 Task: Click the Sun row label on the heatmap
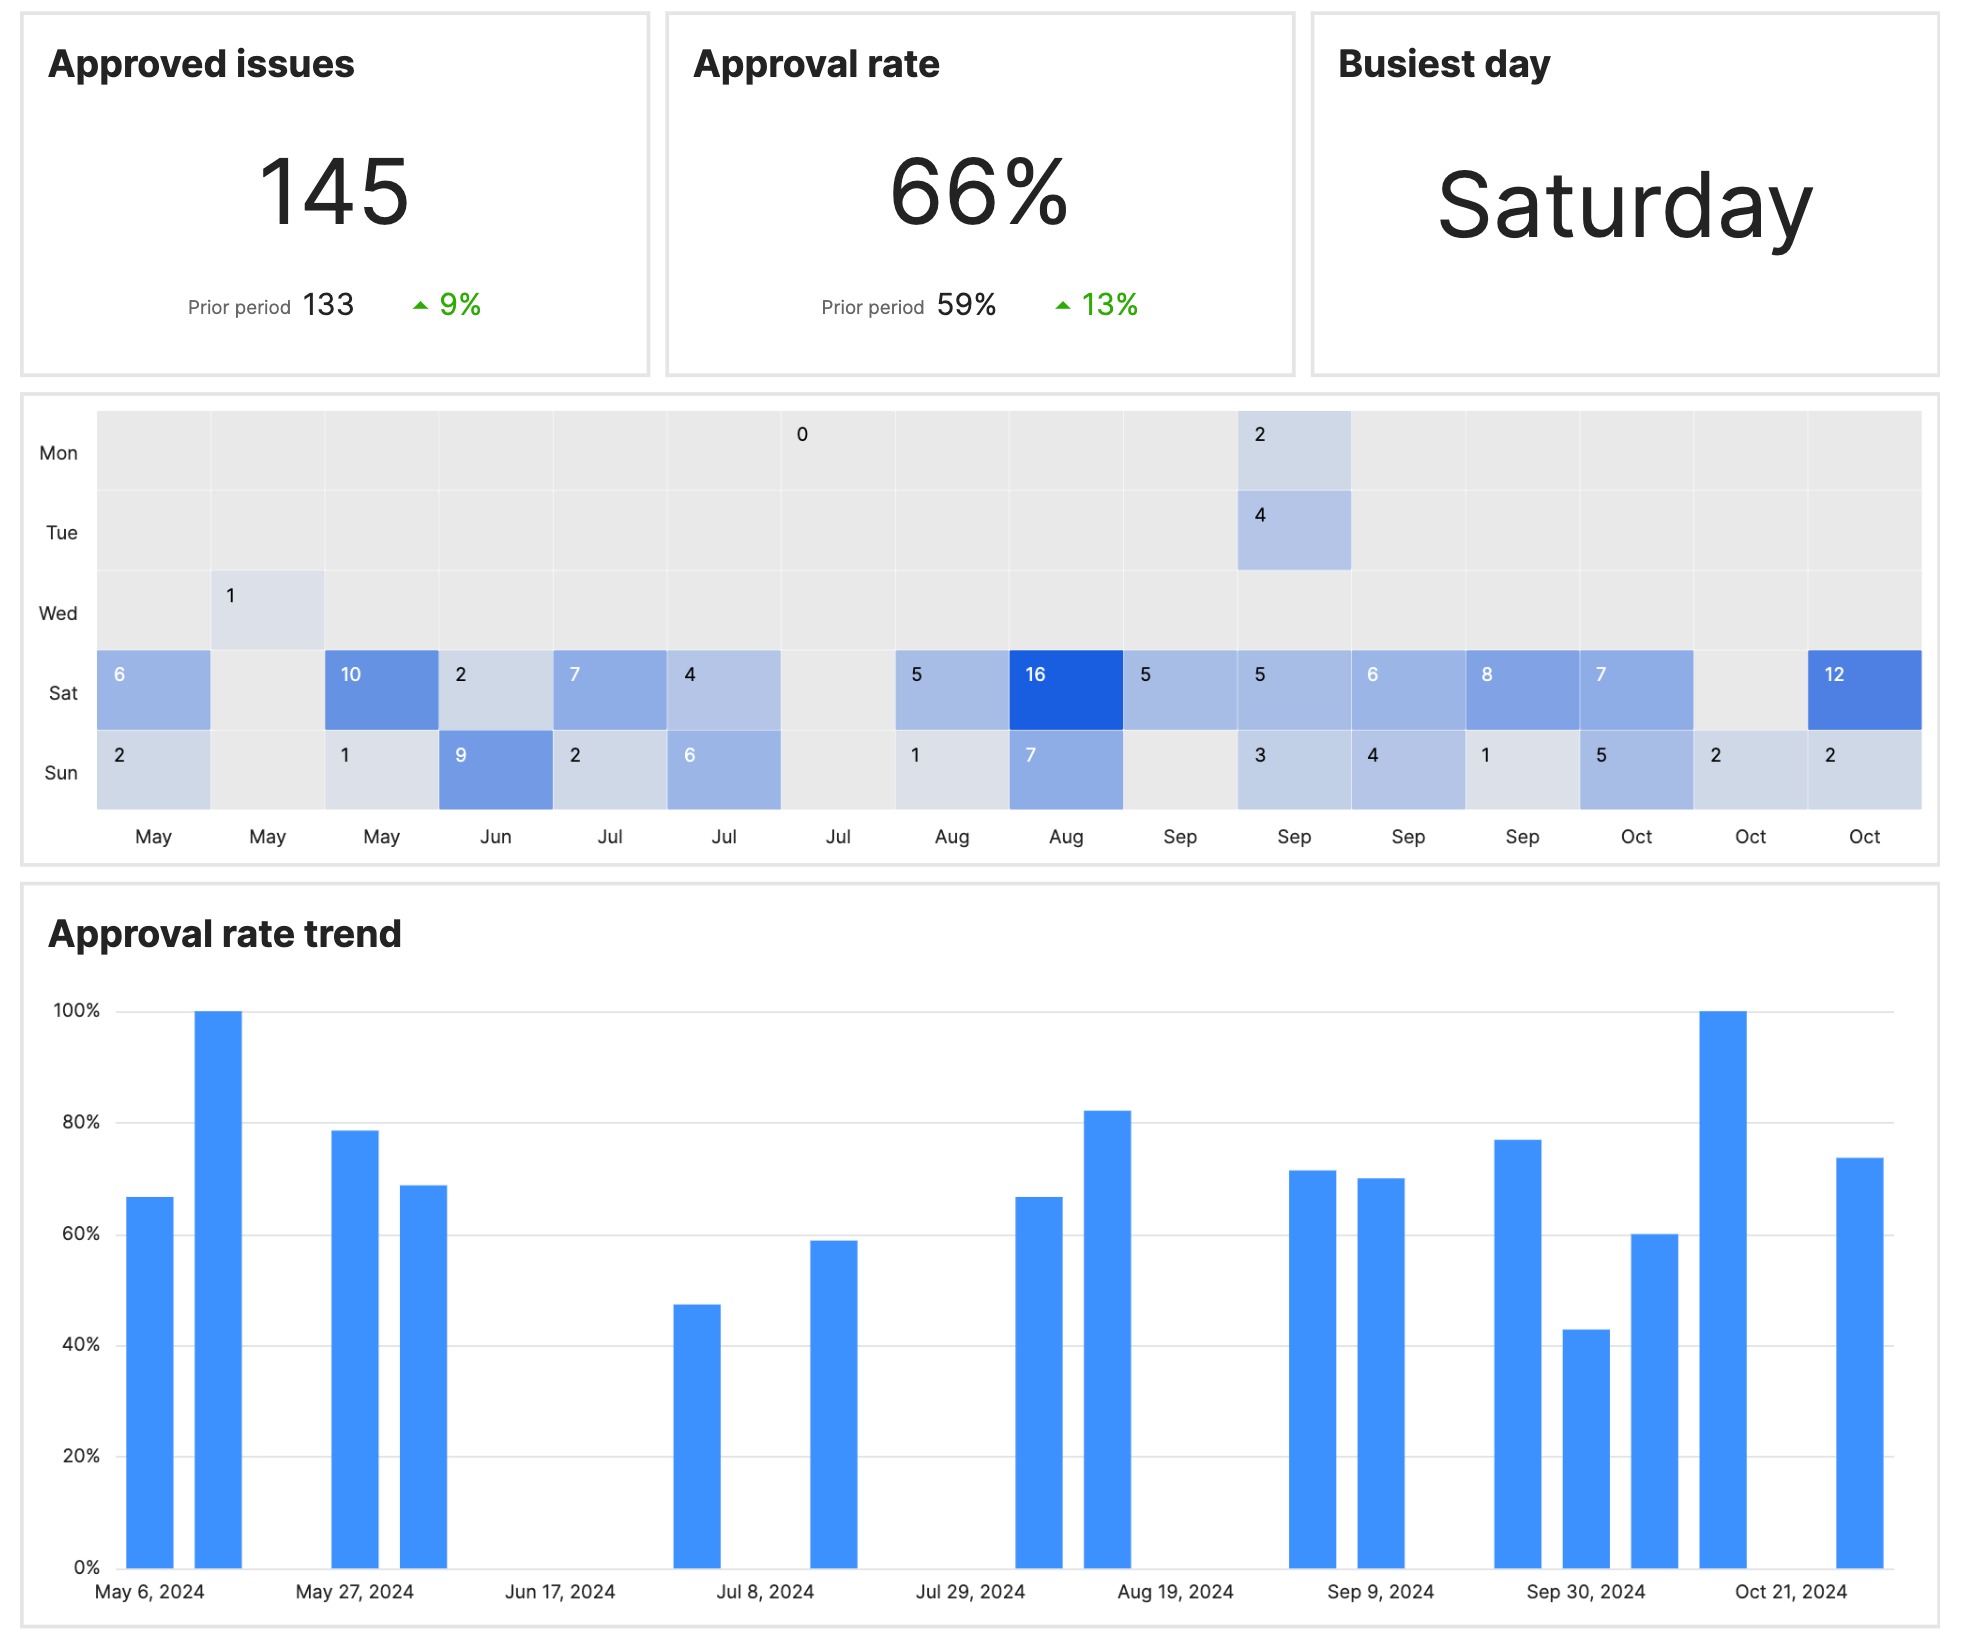pos(62,772)
